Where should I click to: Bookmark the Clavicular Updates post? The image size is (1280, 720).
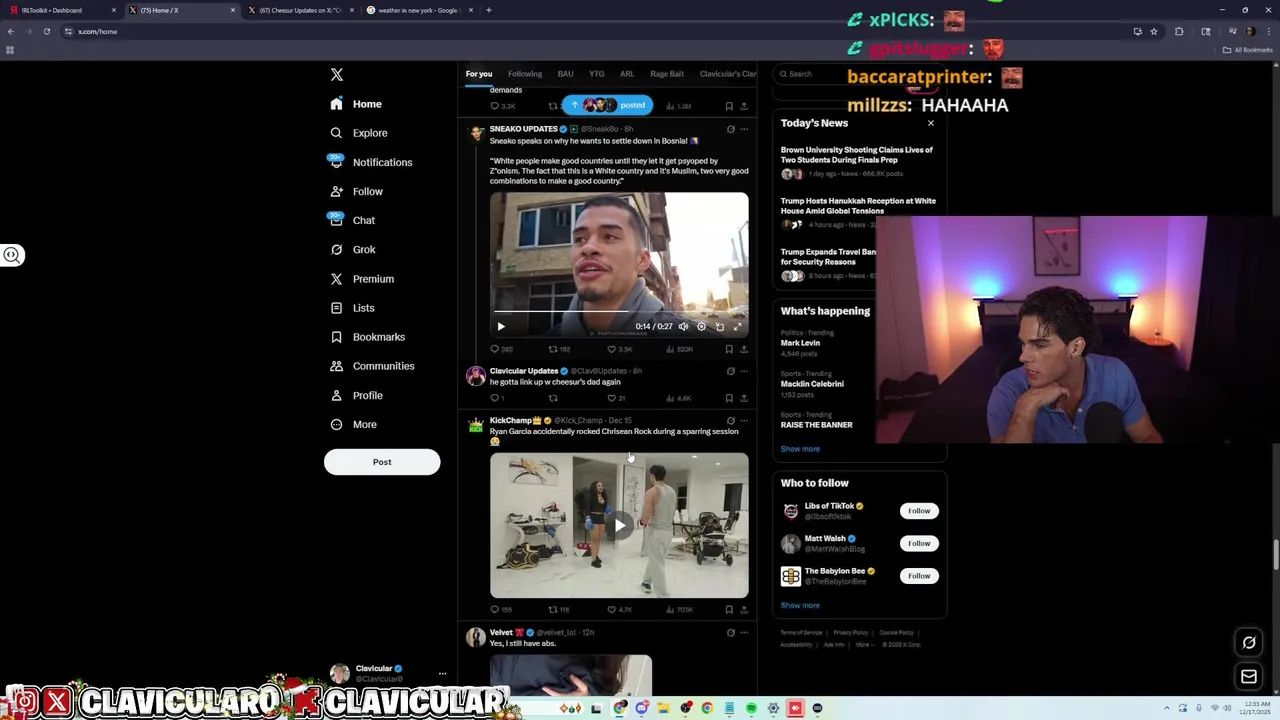pos(729,398)
